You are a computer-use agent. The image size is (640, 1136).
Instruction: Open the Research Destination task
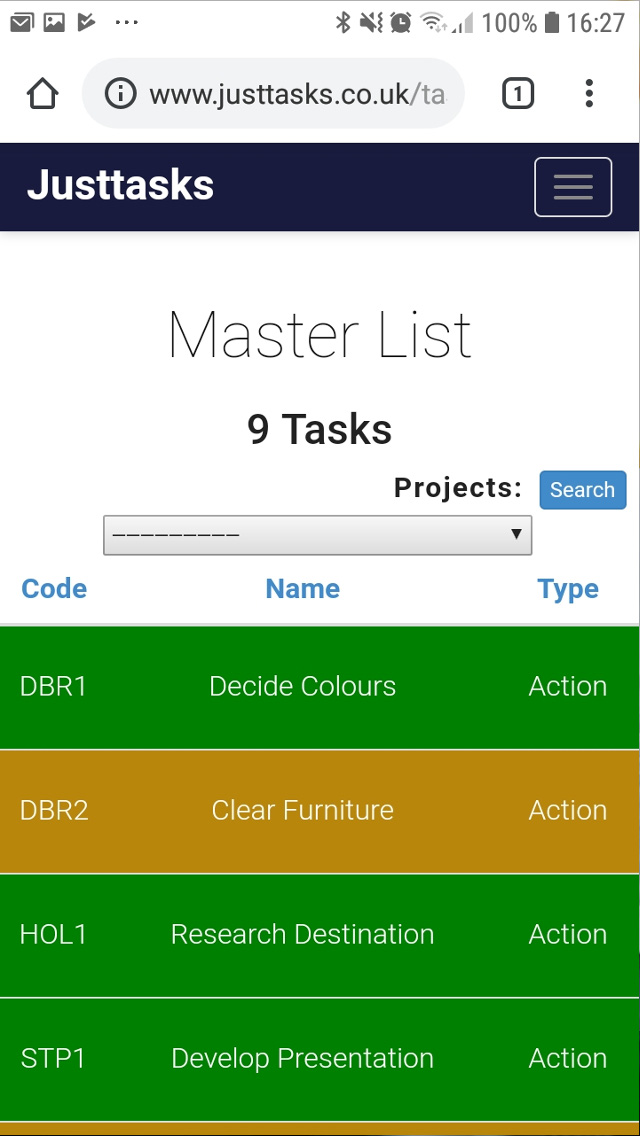[302, 934]
